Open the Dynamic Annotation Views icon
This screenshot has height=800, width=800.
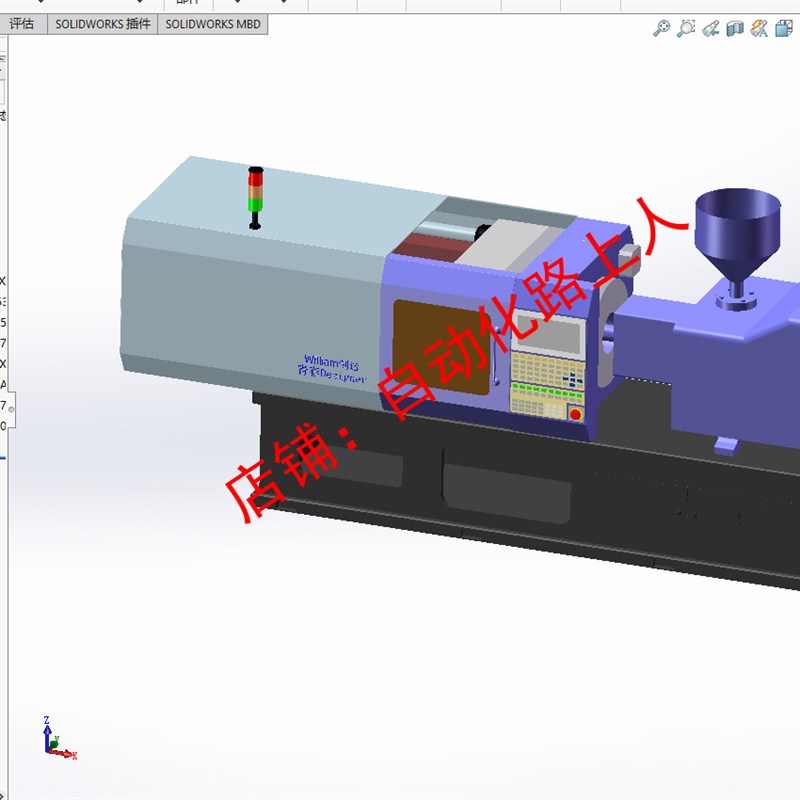[x=759, y=28]
